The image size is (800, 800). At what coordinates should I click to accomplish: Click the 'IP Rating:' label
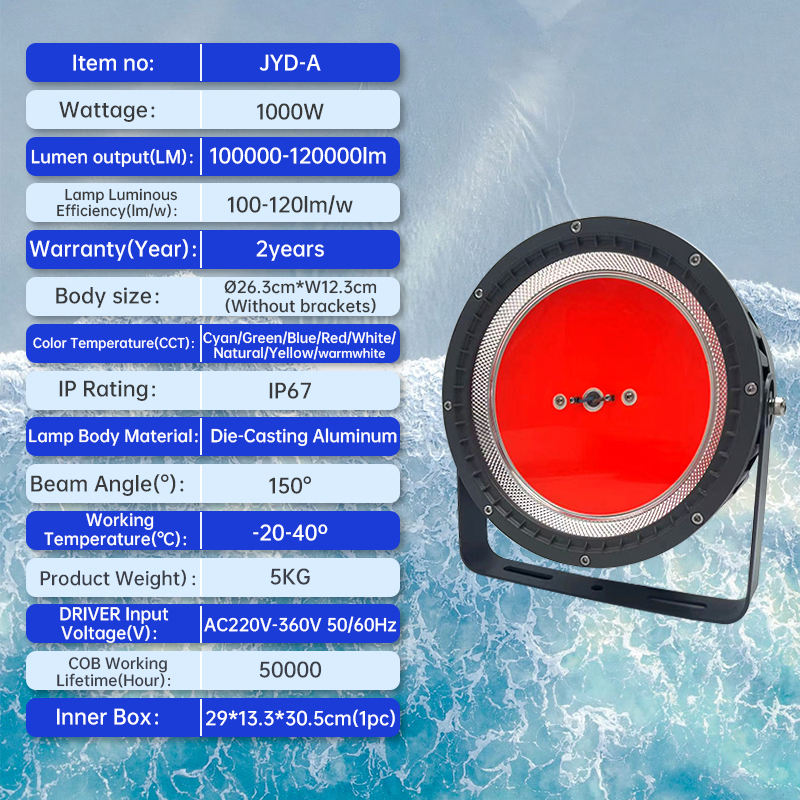pyautogui.click(x=107, y=389)
